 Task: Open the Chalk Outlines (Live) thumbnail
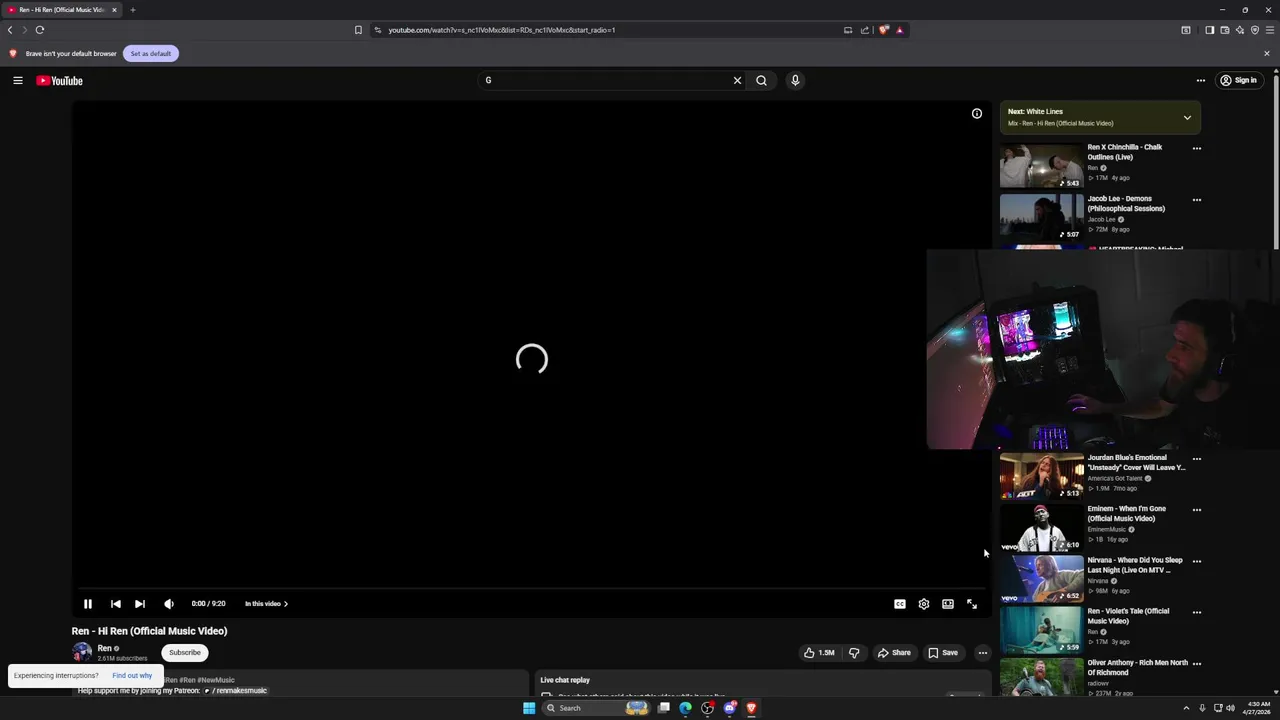tap(1041, 166)
